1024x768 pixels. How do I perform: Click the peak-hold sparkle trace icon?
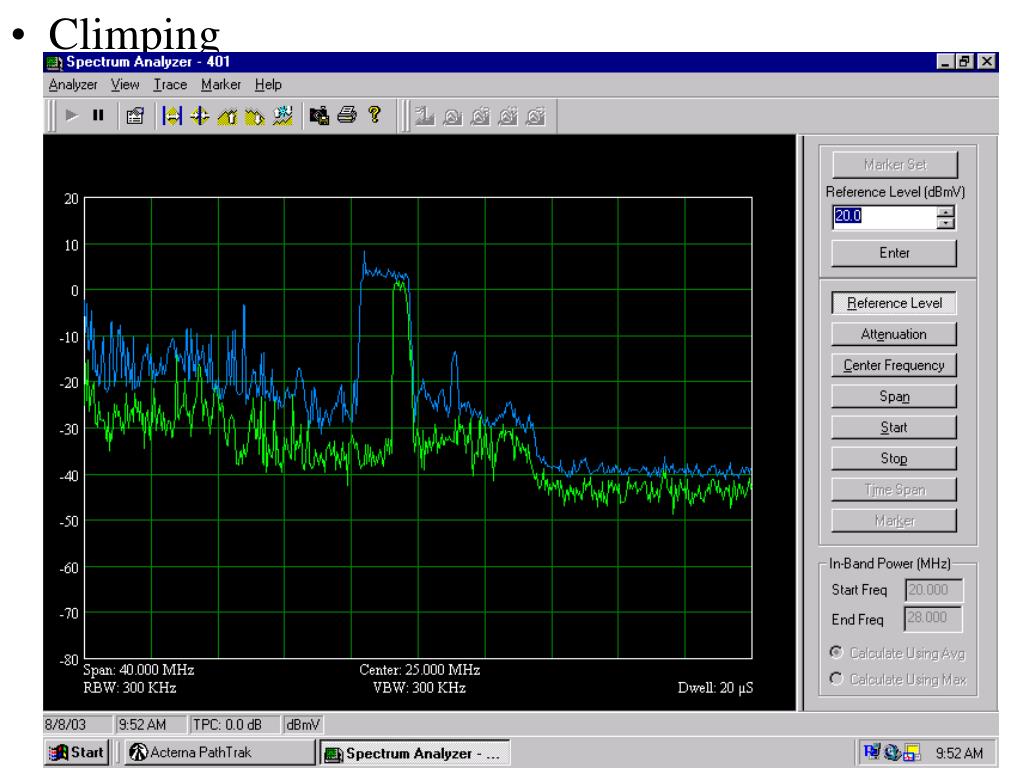(x=283, y=116)
